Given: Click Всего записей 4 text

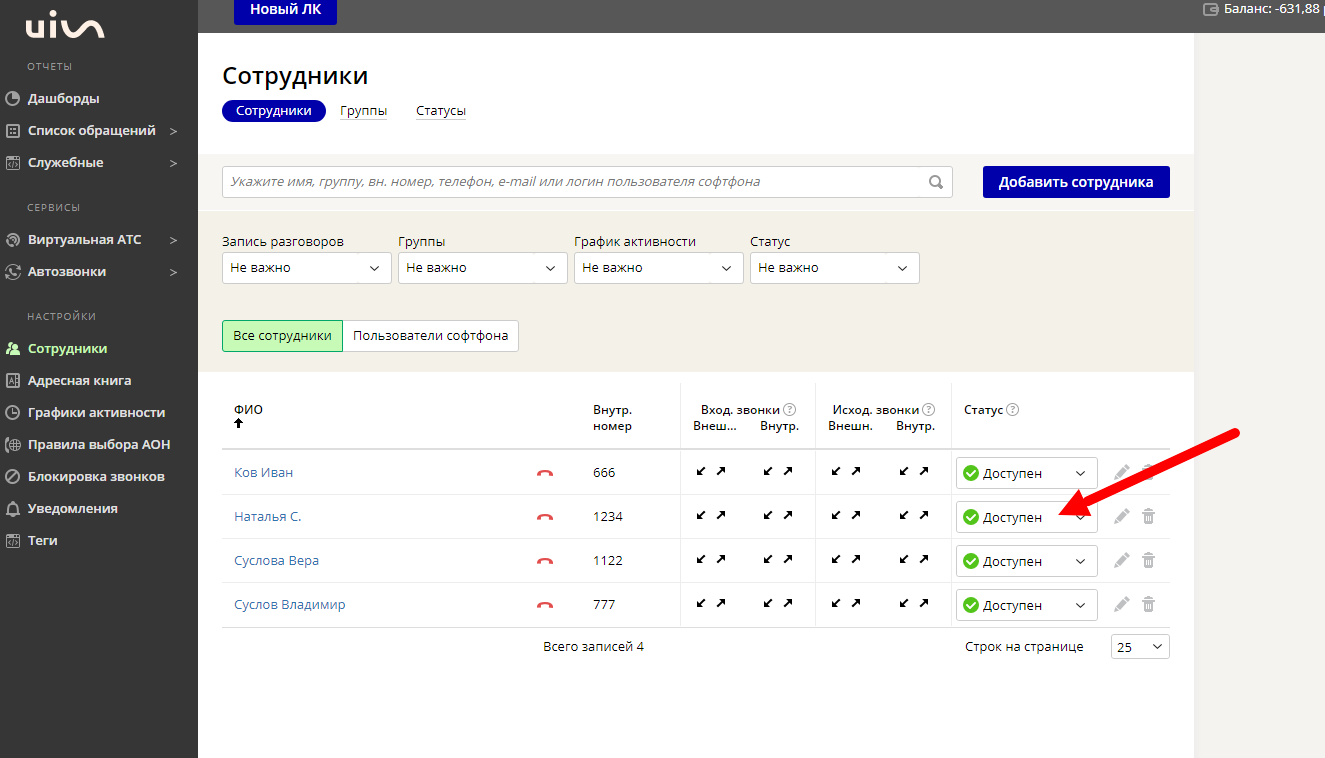Looking at the screenshot, I should click(x=593, y=647).
